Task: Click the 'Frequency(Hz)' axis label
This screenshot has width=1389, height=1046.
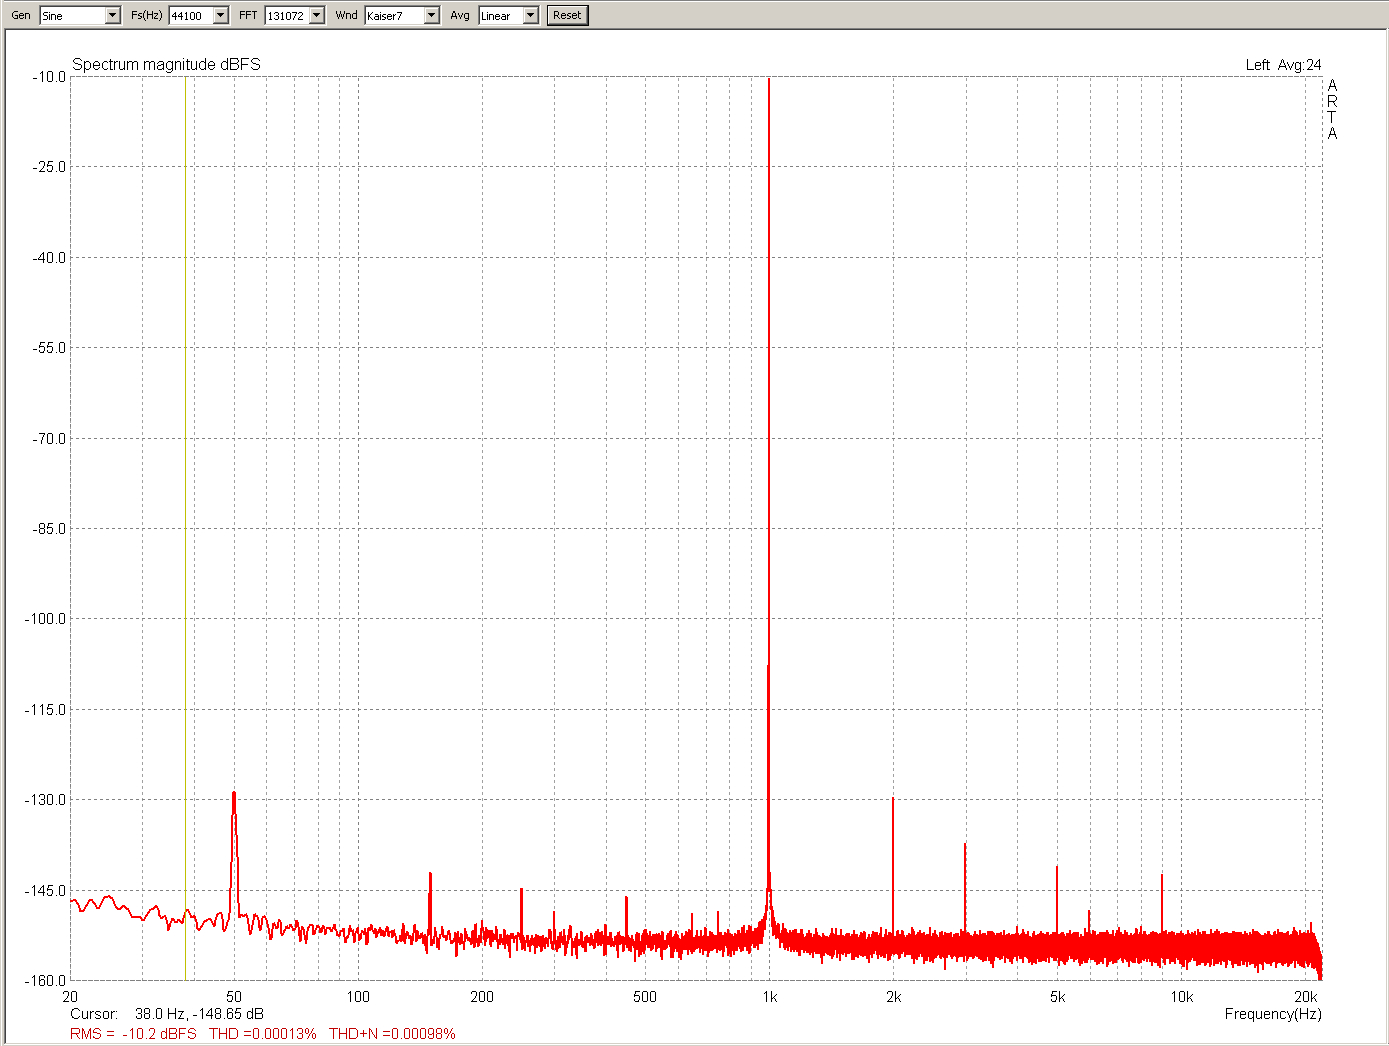Action: pyautogui.click(x=1273, y=1014)
